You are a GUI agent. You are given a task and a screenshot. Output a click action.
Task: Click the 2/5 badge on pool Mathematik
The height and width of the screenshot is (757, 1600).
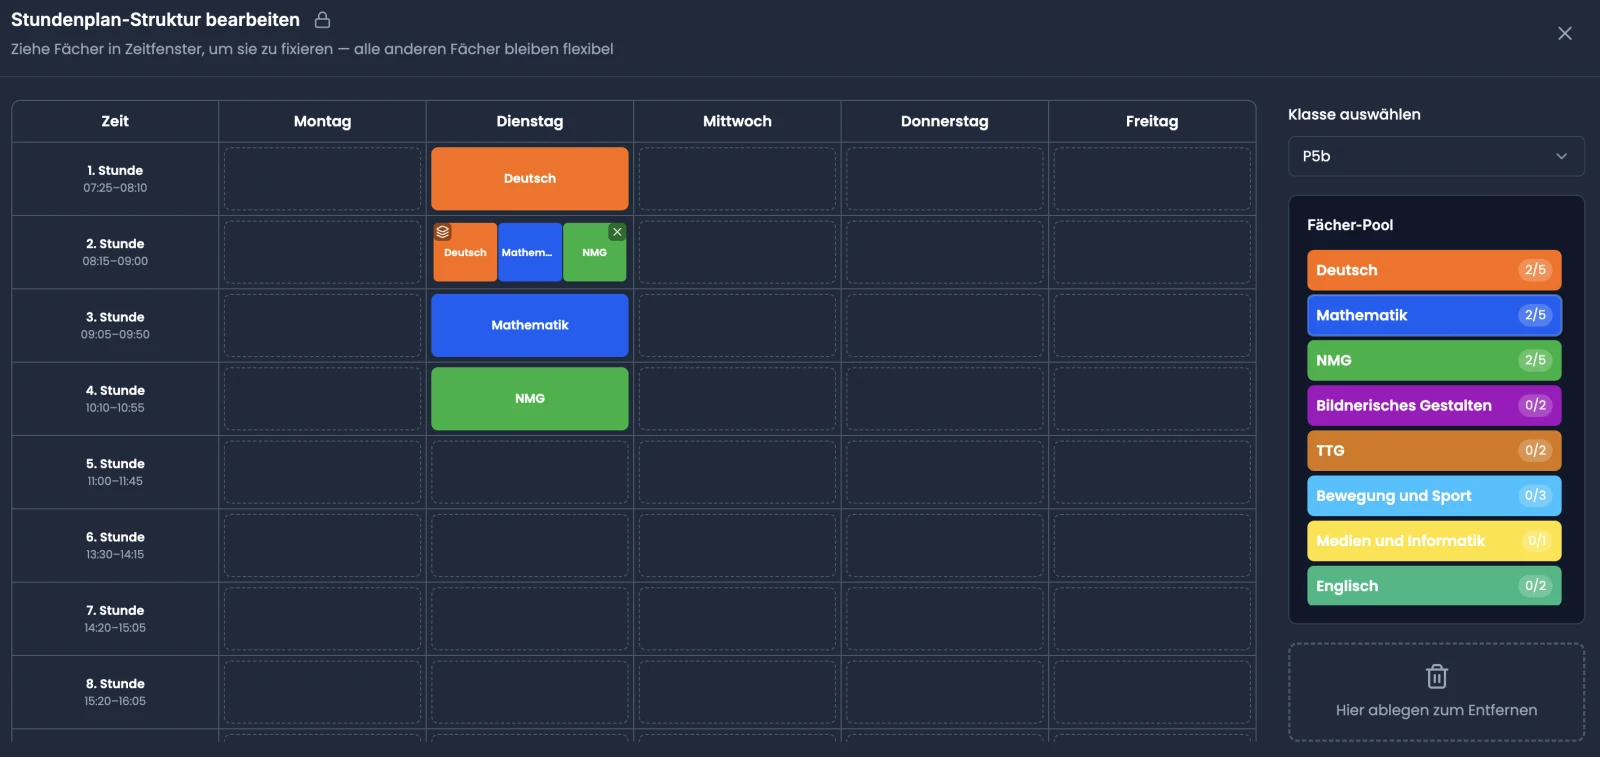(1535, 315)
